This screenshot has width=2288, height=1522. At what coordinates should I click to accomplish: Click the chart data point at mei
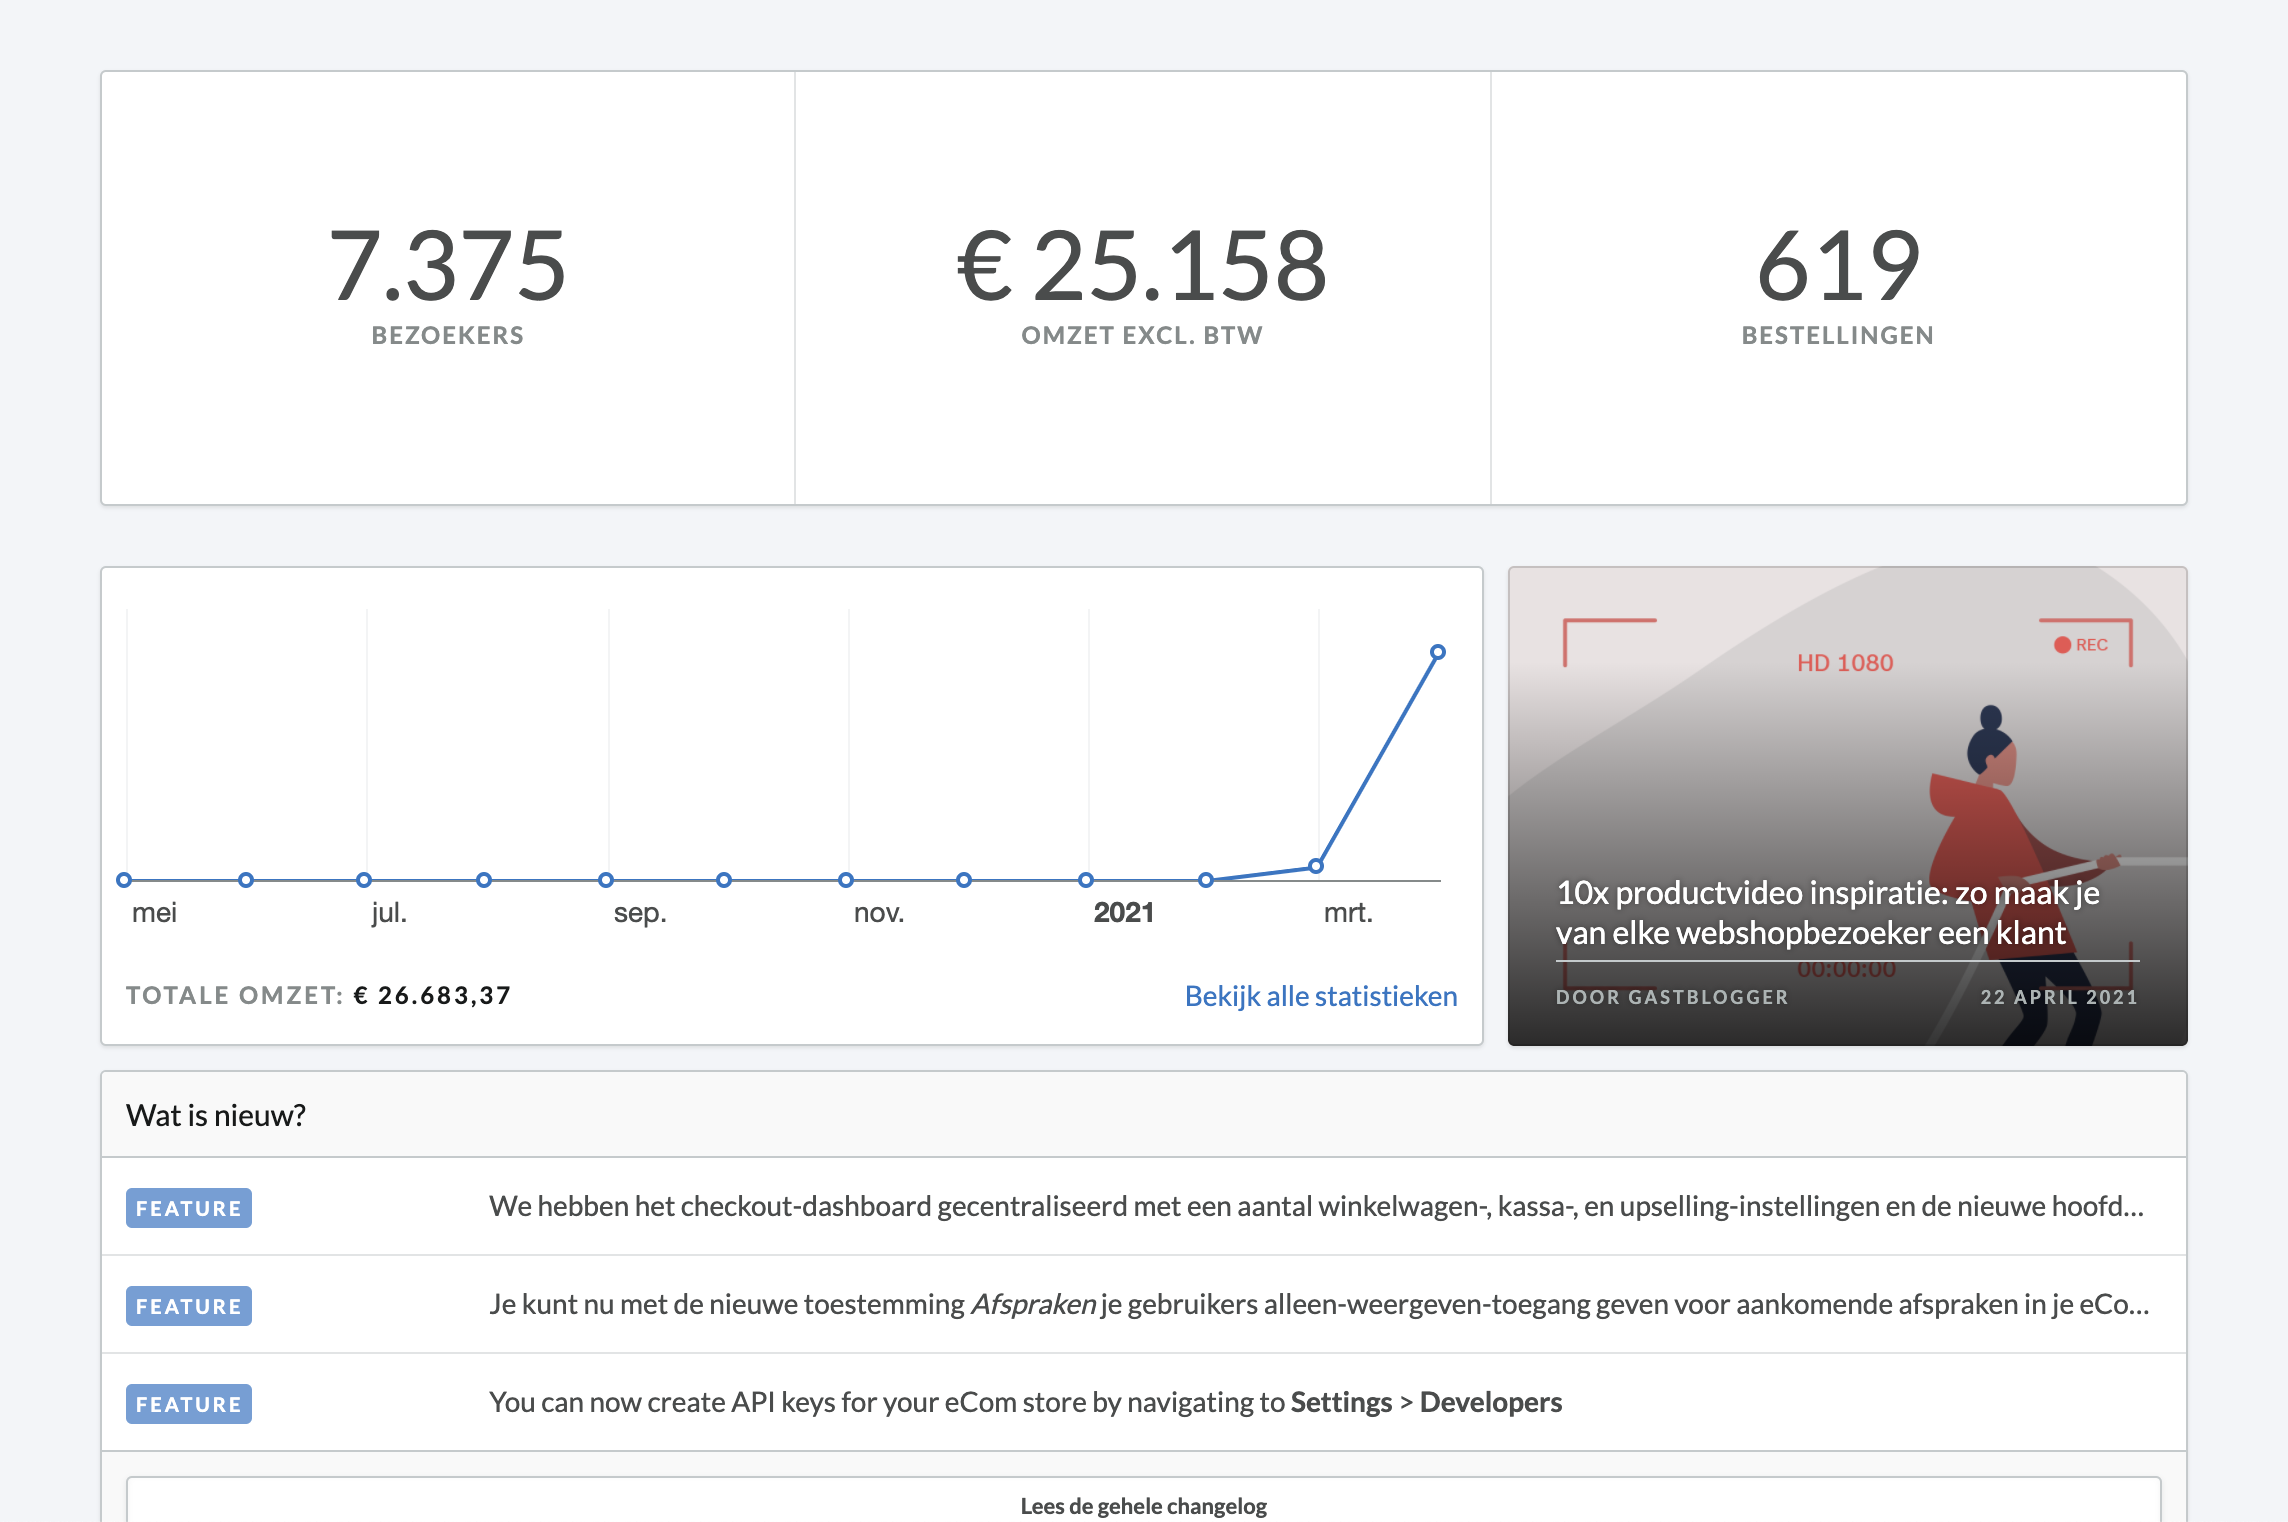(124, 880)
